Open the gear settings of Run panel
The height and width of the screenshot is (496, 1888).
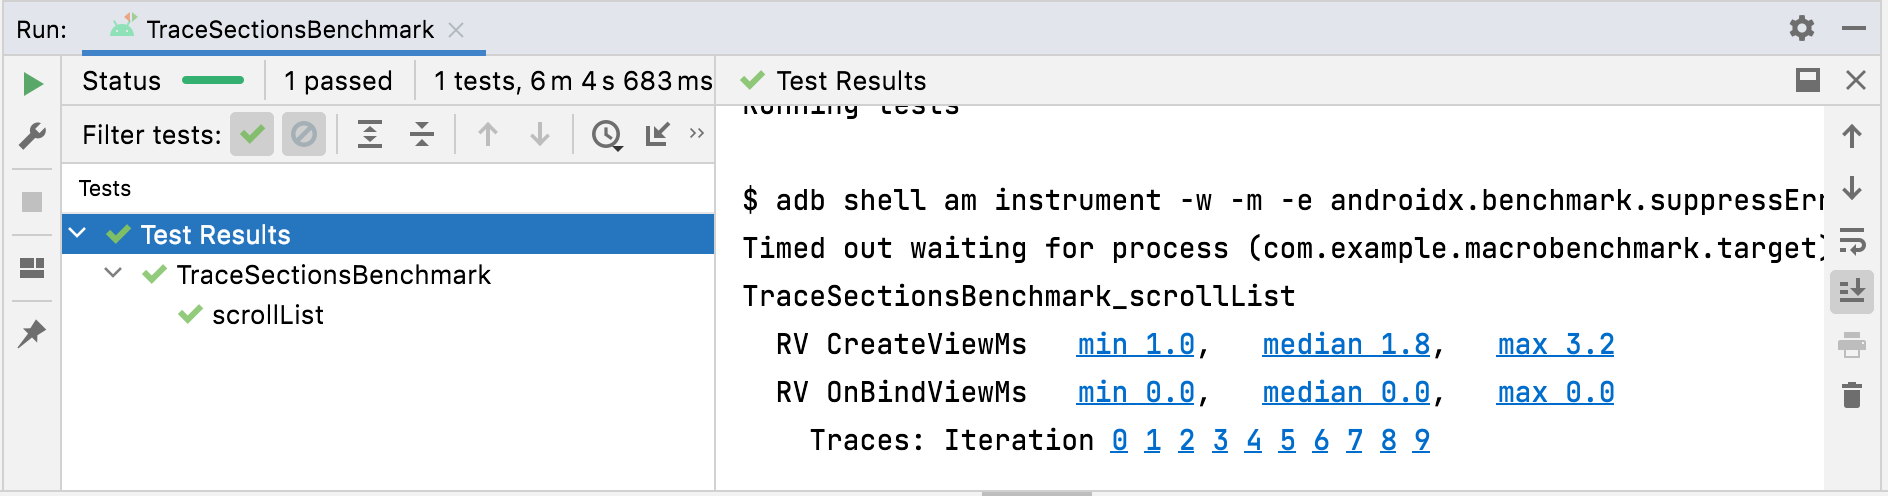pyautogui.click(x=1802, y=28)
